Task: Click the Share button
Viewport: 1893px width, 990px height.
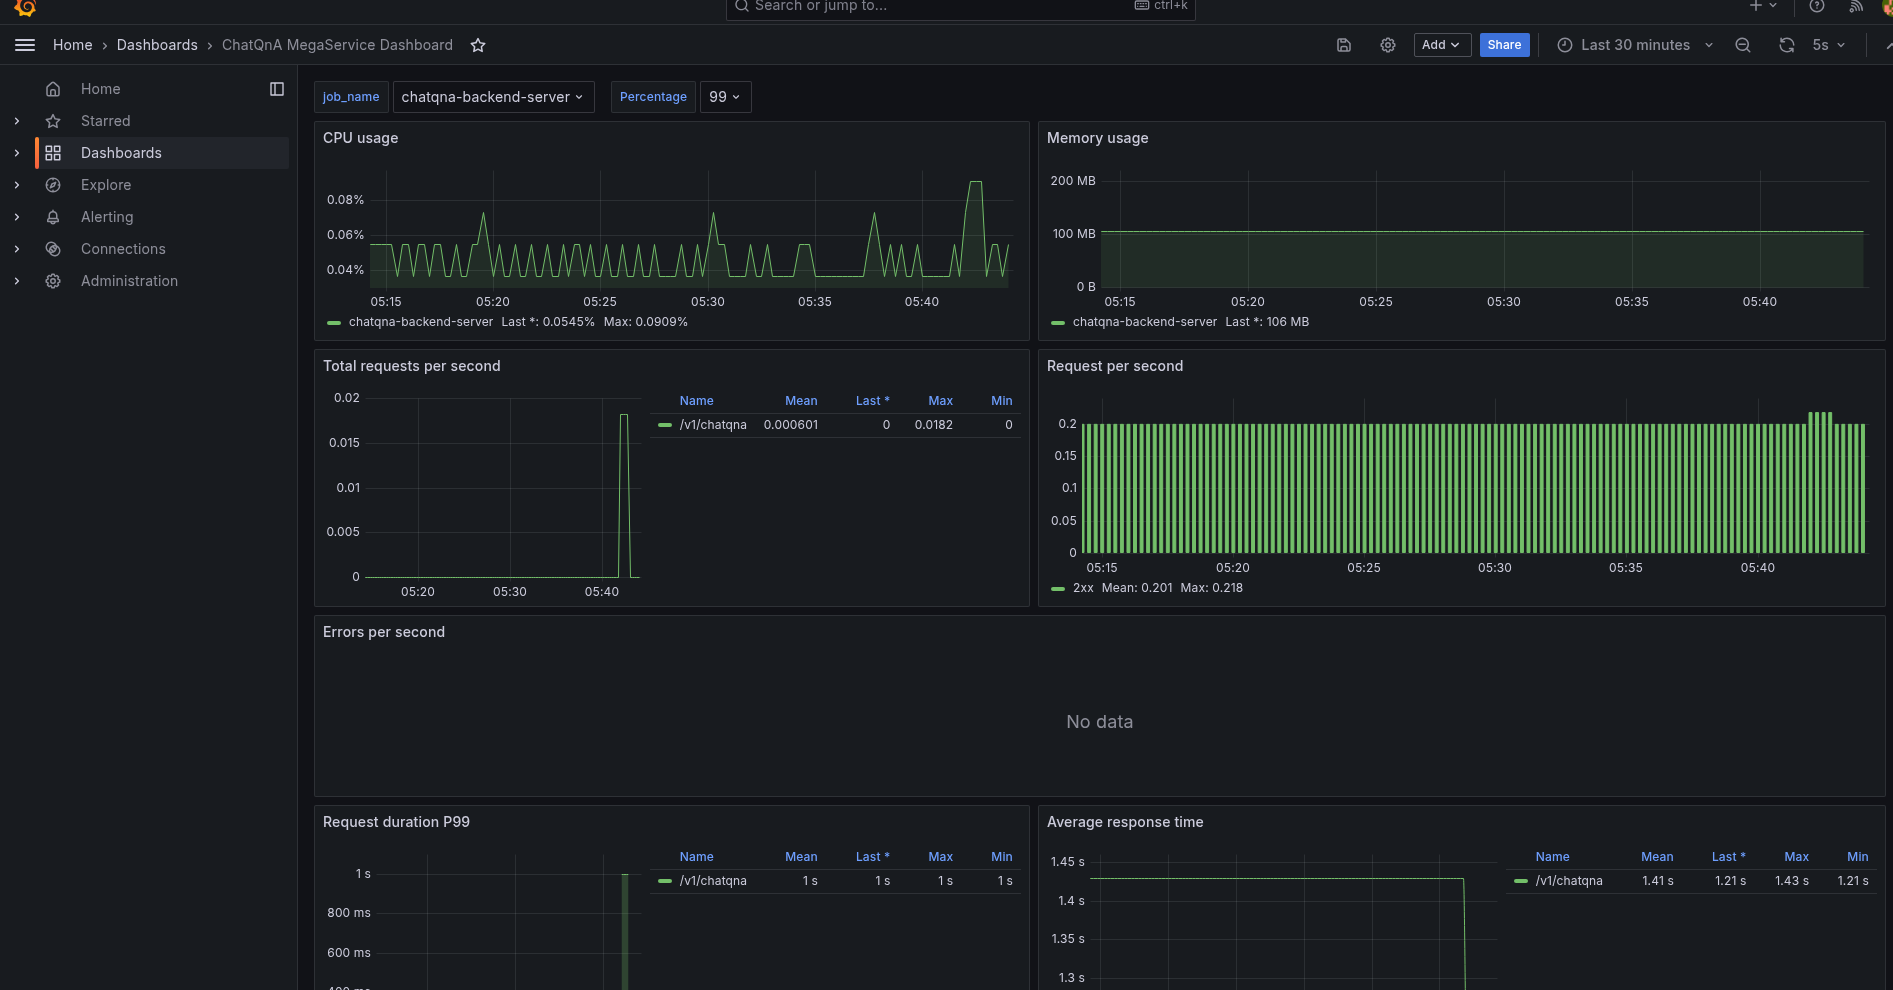Action: click(x=1504, y=45)
